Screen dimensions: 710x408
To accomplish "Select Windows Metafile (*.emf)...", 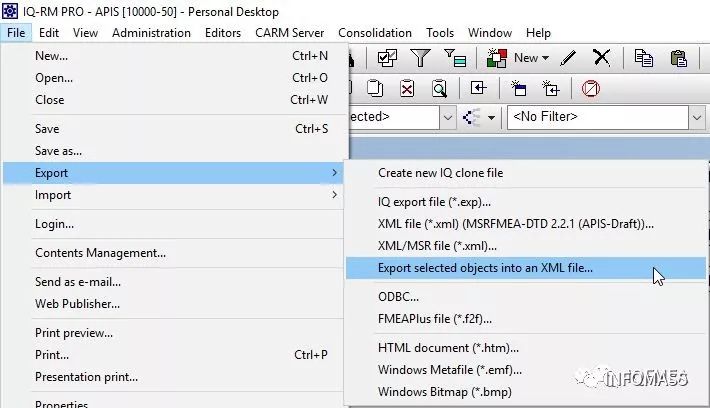I will [x=526, y=370].
